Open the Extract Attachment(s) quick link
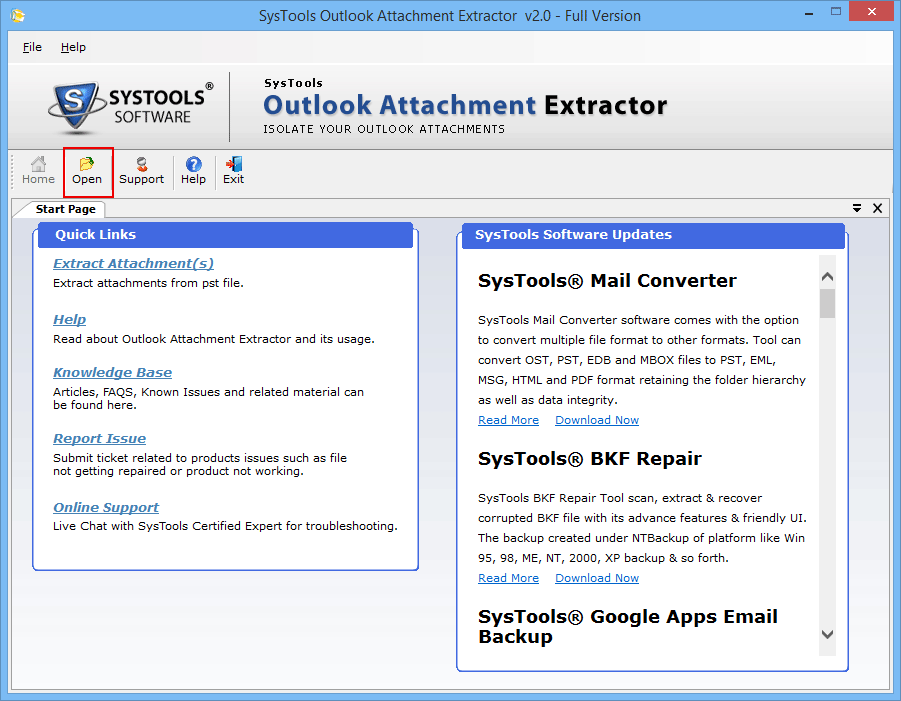The image size is (901, 701). point(133,264)
